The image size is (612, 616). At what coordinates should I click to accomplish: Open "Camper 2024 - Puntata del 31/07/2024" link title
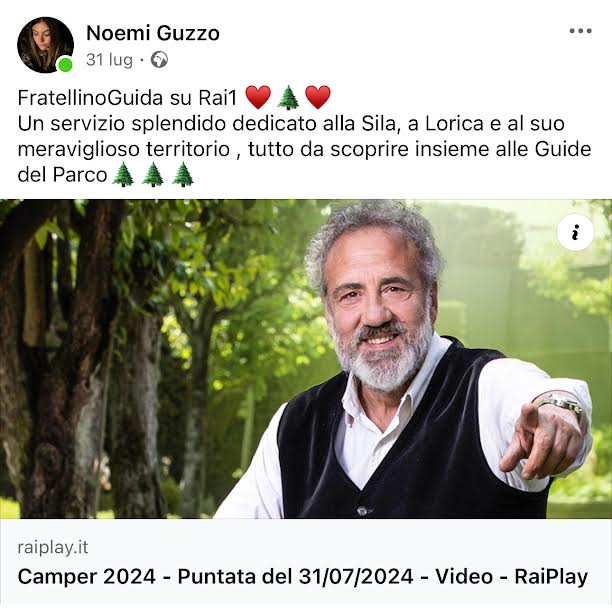pos(302,576)
